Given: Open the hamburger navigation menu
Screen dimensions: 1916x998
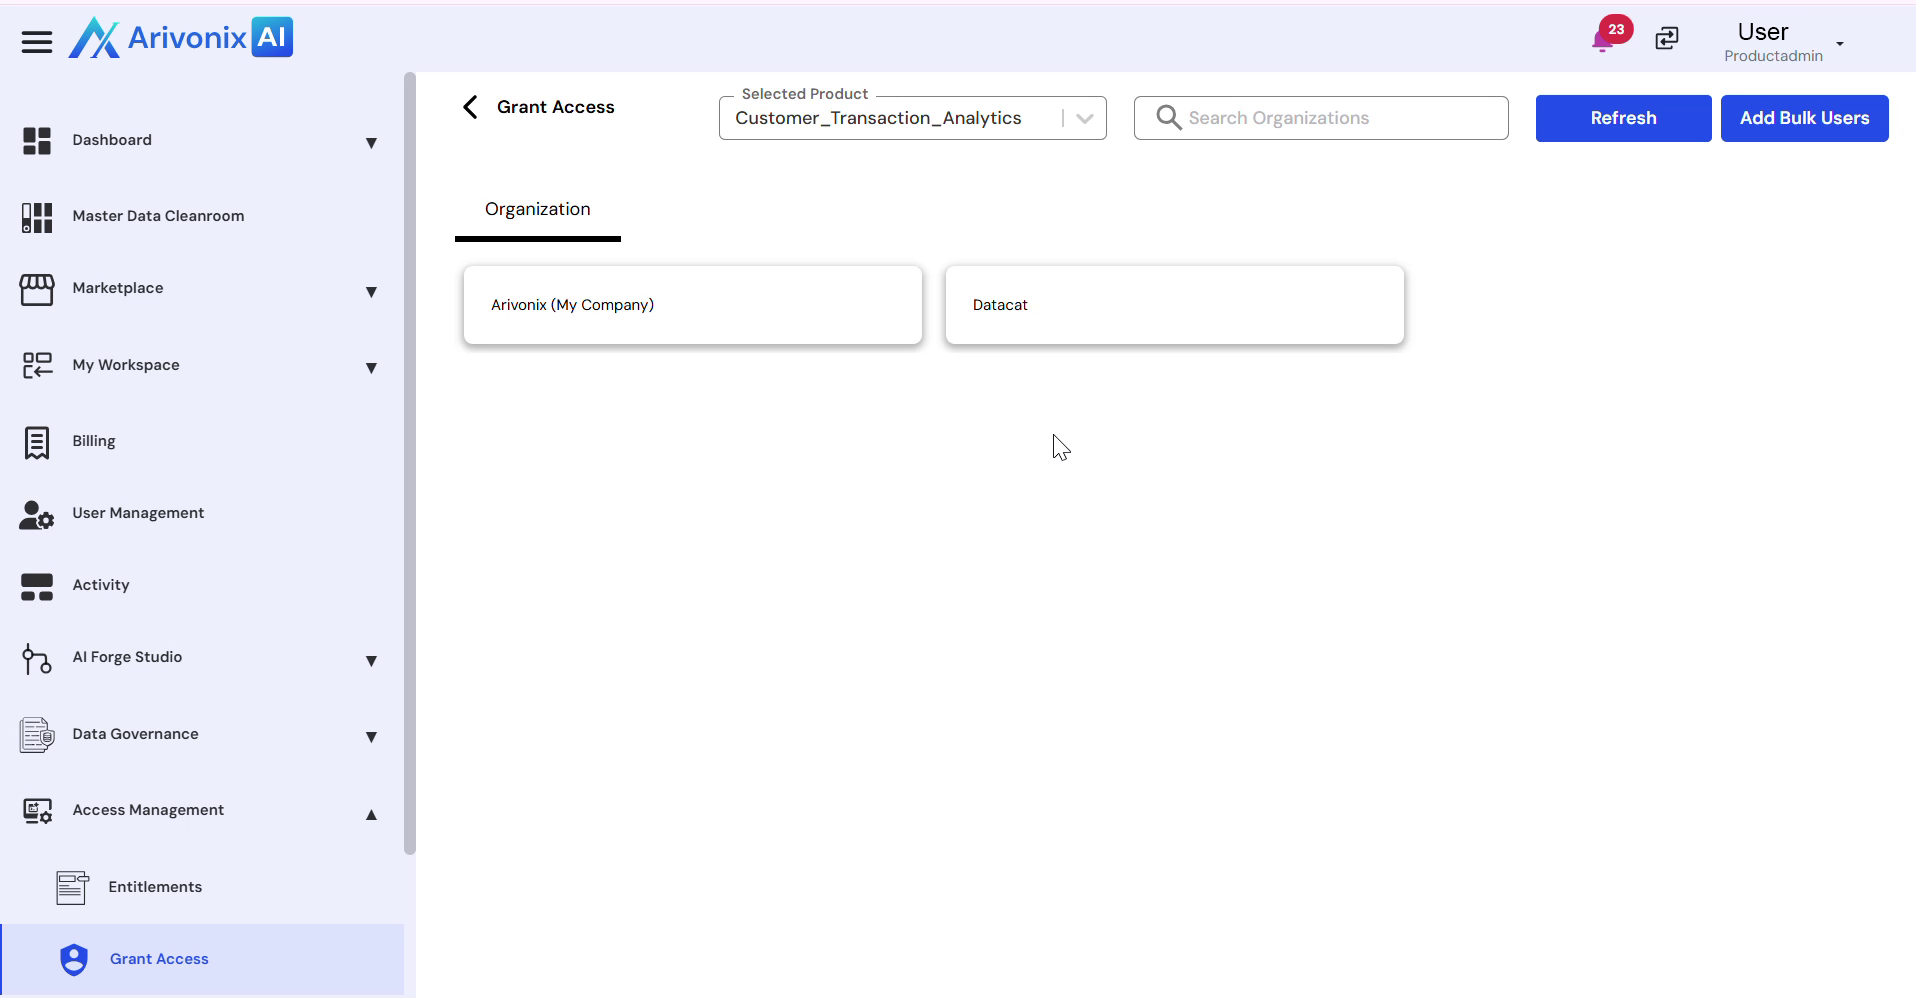Looking at the screenshot, I should 37,42.
